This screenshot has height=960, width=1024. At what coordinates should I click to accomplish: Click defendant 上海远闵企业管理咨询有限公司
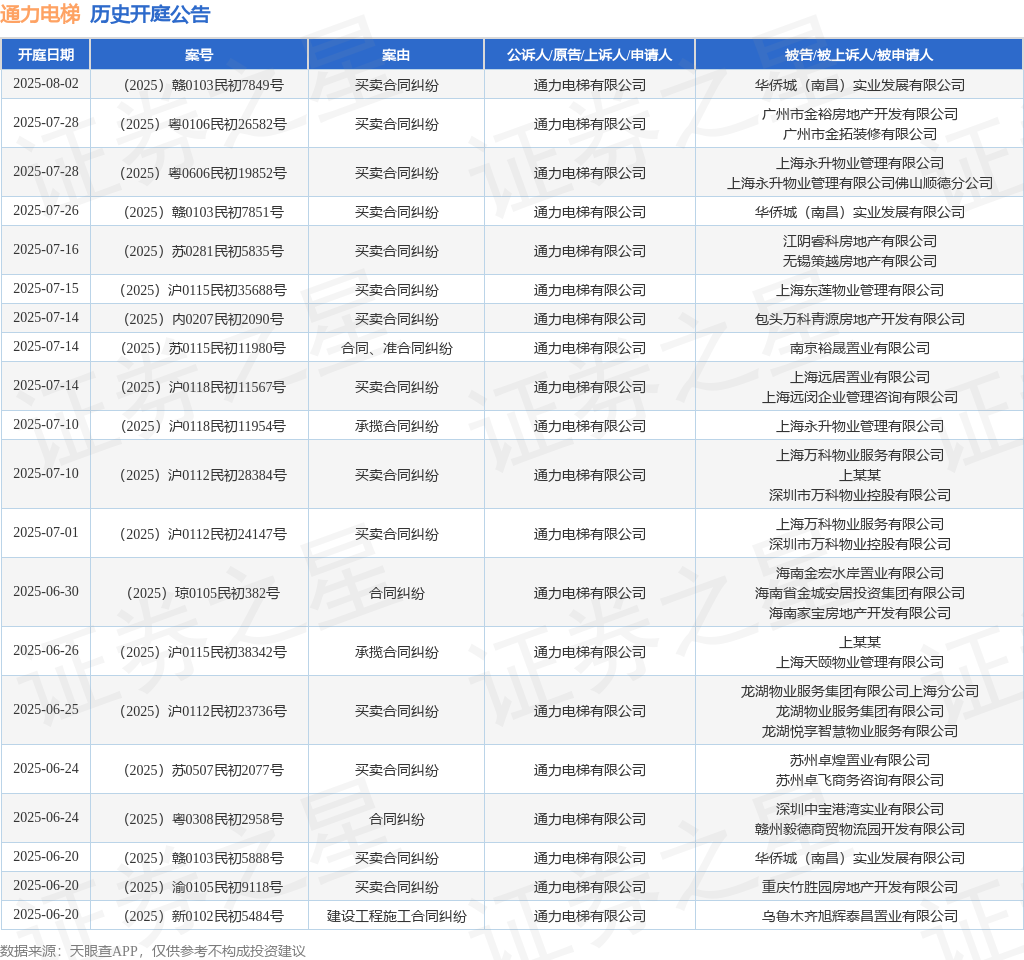(x=860, y=397)
